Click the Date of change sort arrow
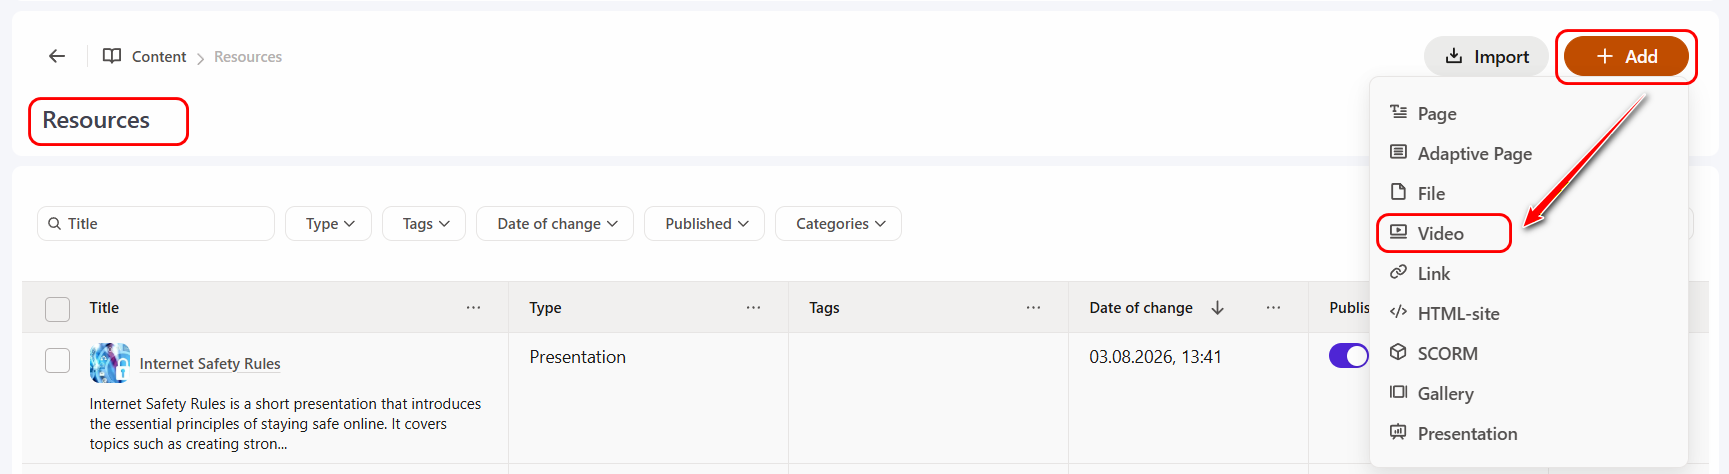Viewport: 1729px width, 474px height. pos(1217,307)
